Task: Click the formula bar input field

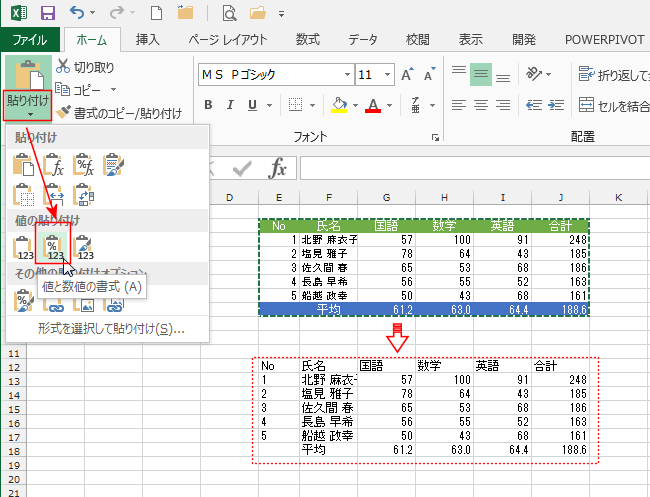Action: pyautogui.click(x=470, y=167)
